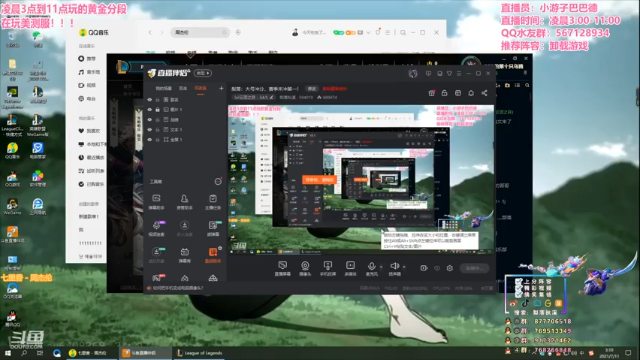640x360 pixels.
Task: Lock the 文本 1 layer
Action: 158,129
